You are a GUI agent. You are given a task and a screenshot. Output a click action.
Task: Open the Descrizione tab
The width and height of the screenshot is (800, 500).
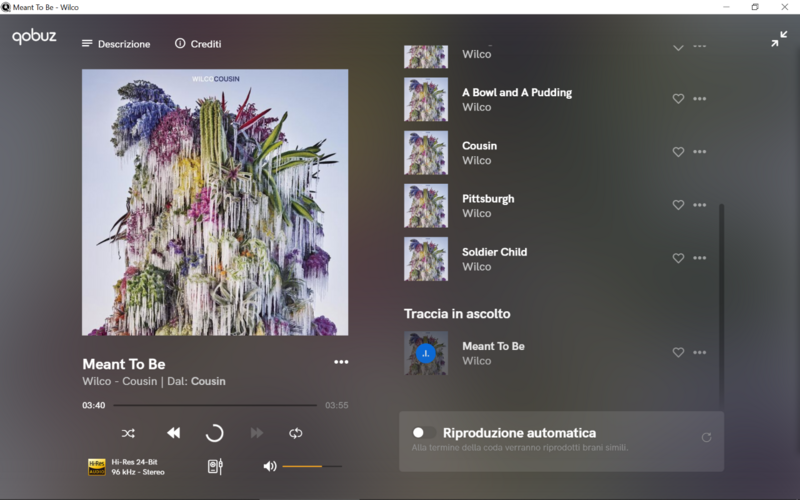(116, 44)
